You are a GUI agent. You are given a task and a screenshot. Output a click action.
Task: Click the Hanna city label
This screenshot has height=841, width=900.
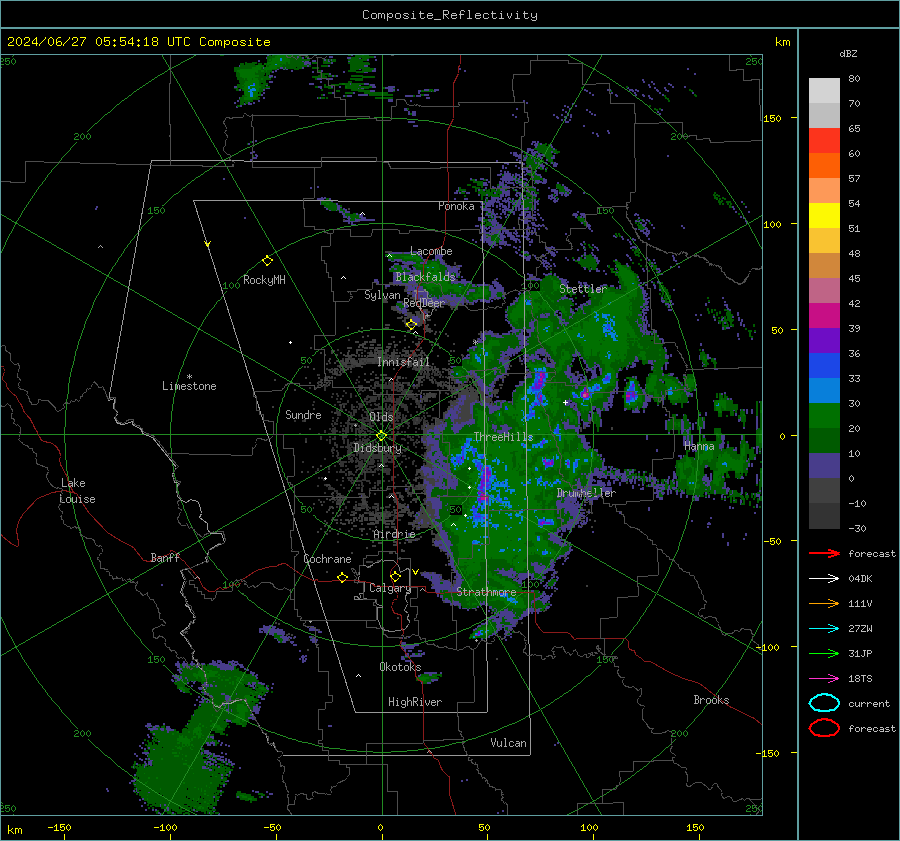click(699, 446)
